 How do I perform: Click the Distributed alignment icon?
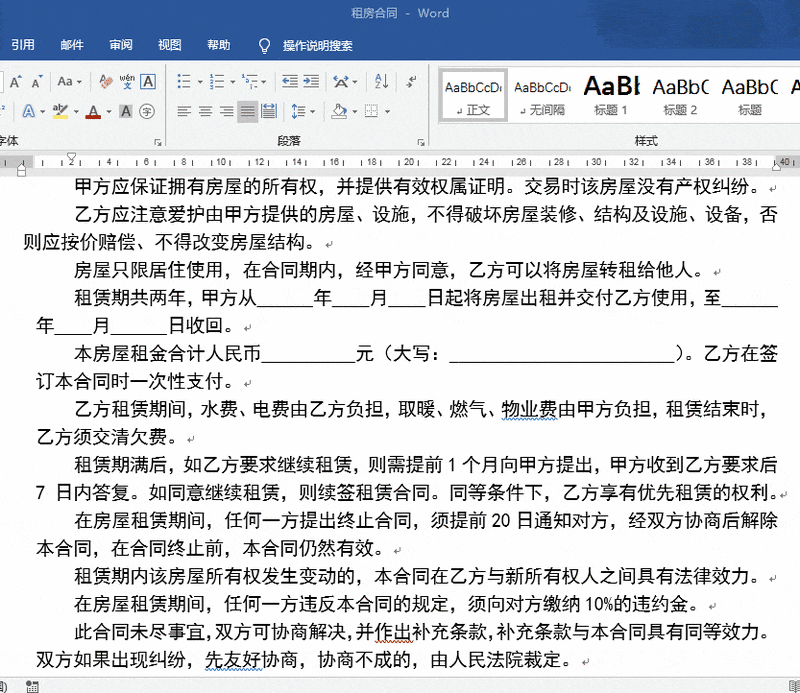click(x=270, y=111)
